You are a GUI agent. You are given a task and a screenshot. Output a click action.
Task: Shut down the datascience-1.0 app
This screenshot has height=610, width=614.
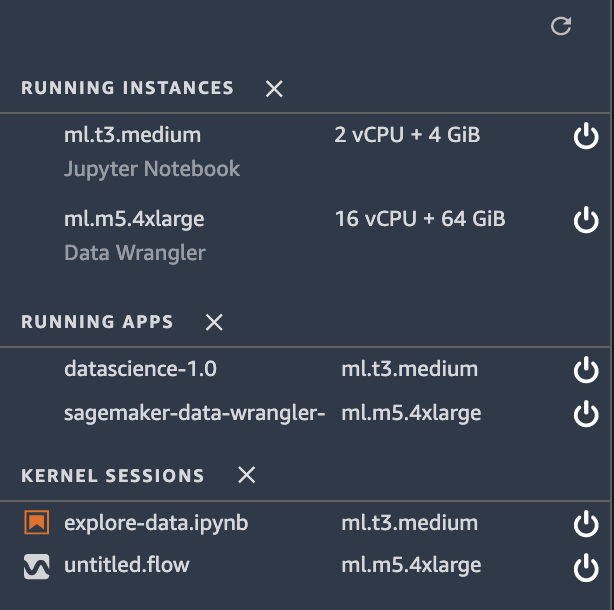586,370
